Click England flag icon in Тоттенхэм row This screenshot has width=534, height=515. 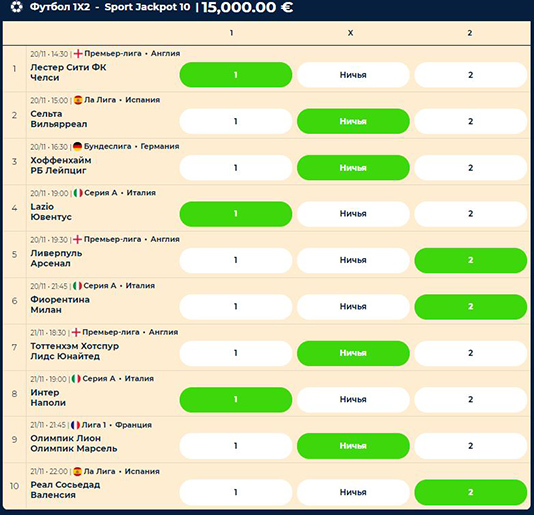click(76, 332)
